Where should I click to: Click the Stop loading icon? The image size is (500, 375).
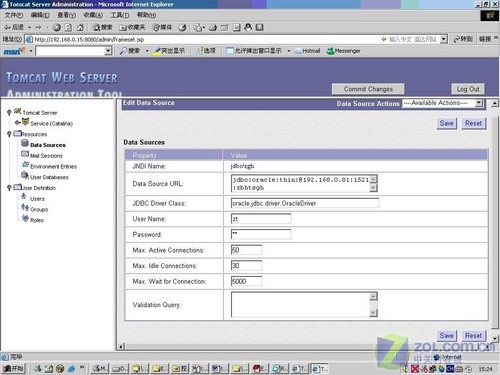pyautogui.click(x=57, y=27)
